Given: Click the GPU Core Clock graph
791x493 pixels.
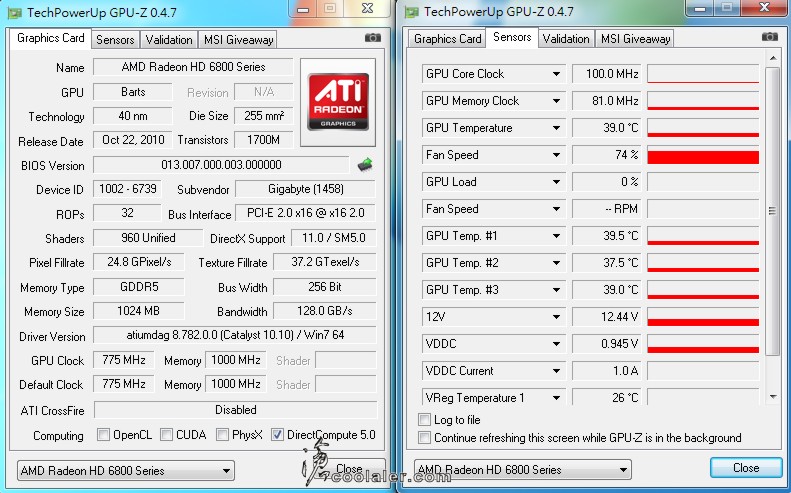Looking at the screenshot, I should click(703, 74).
